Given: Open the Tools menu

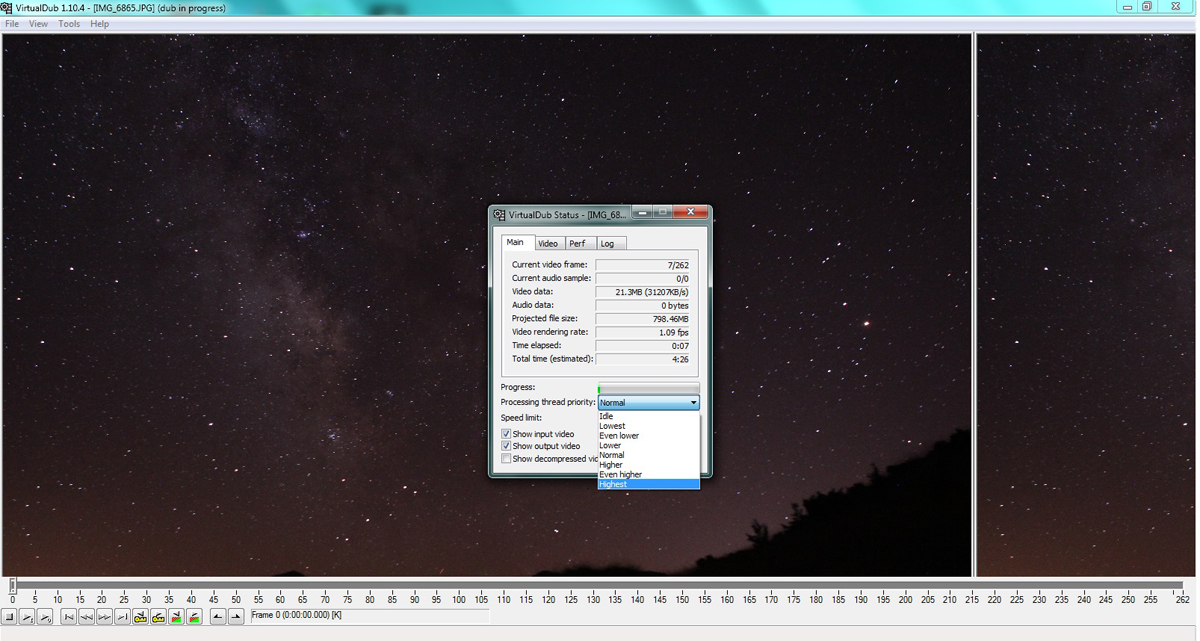Looking at the screenshot, I should [69, 24].
